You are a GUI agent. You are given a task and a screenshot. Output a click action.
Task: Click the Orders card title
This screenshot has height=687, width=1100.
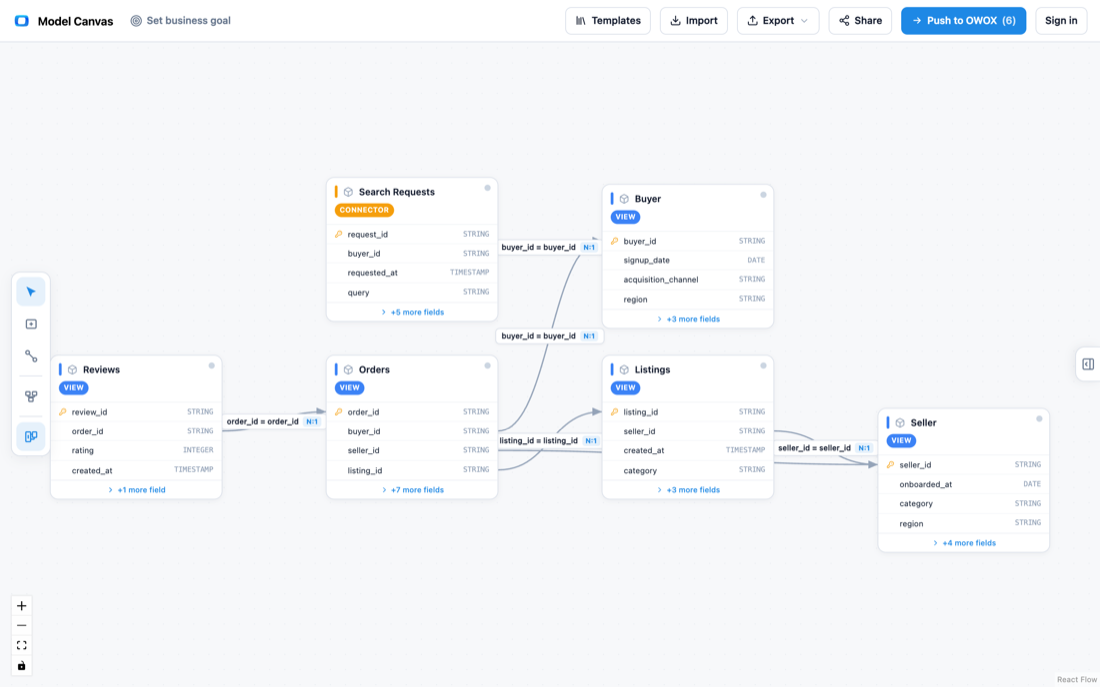374,370
